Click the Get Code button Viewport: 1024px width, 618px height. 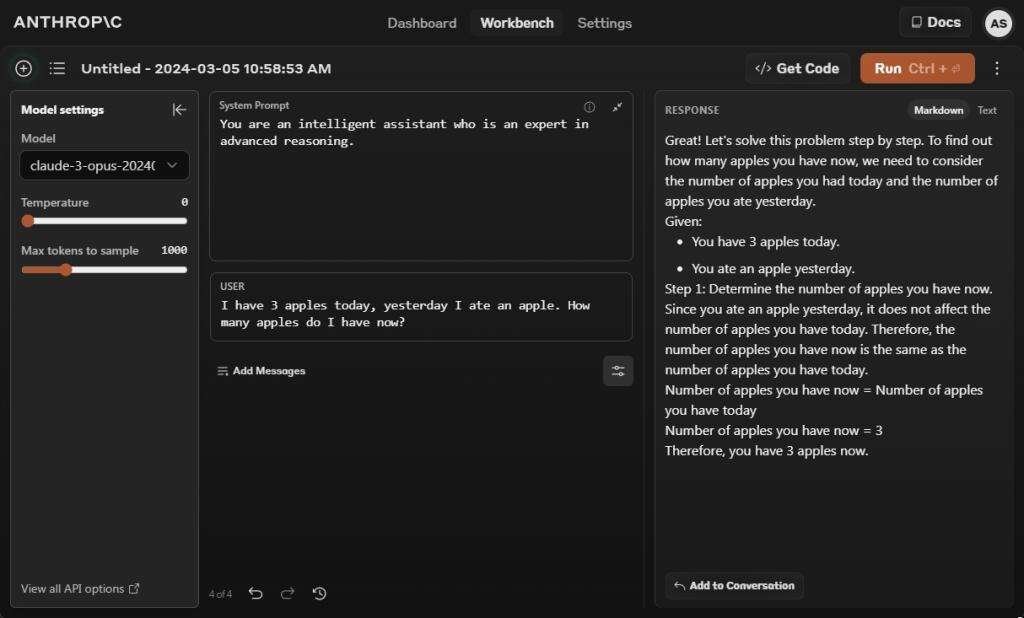click(797, 68)
